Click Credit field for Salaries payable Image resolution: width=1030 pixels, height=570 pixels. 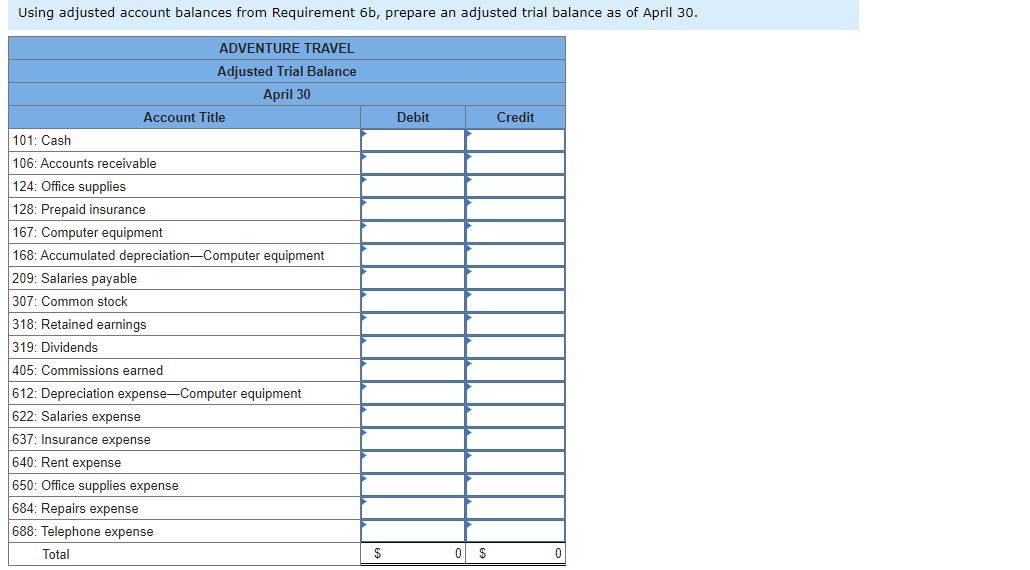[516, 278]
